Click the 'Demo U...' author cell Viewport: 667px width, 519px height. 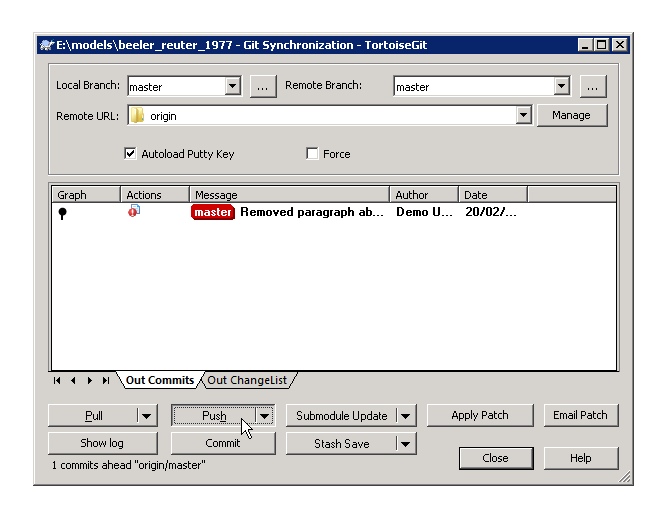click(424, 212)
